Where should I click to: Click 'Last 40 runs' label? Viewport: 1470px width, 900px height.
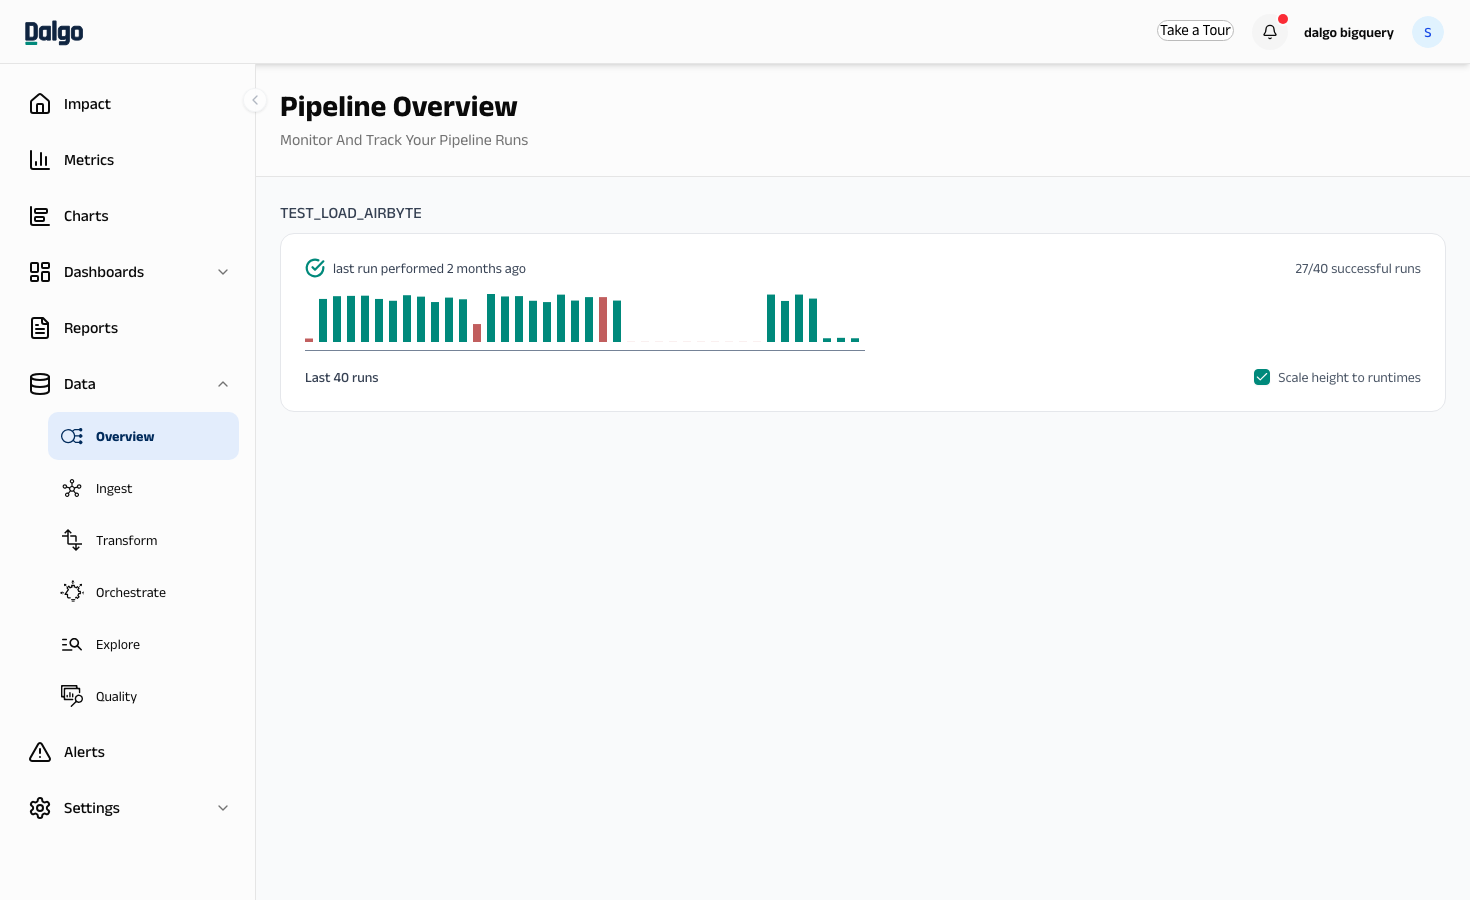click(x=342, y=378)
